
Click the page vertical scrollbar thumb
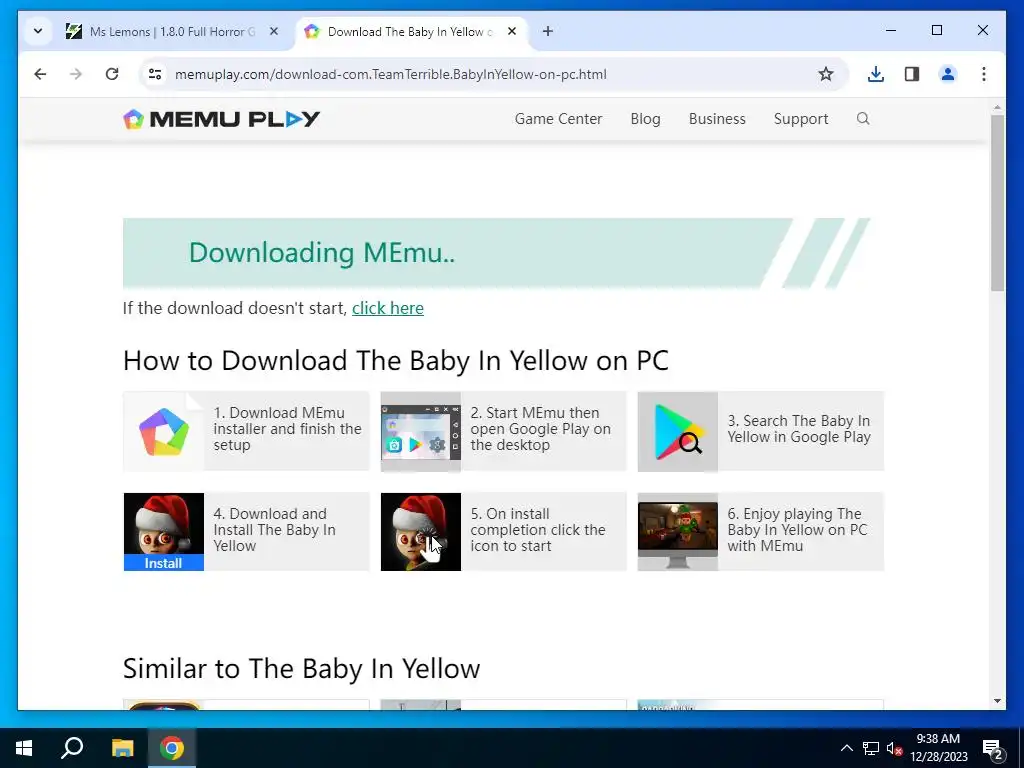pos(997,202)
